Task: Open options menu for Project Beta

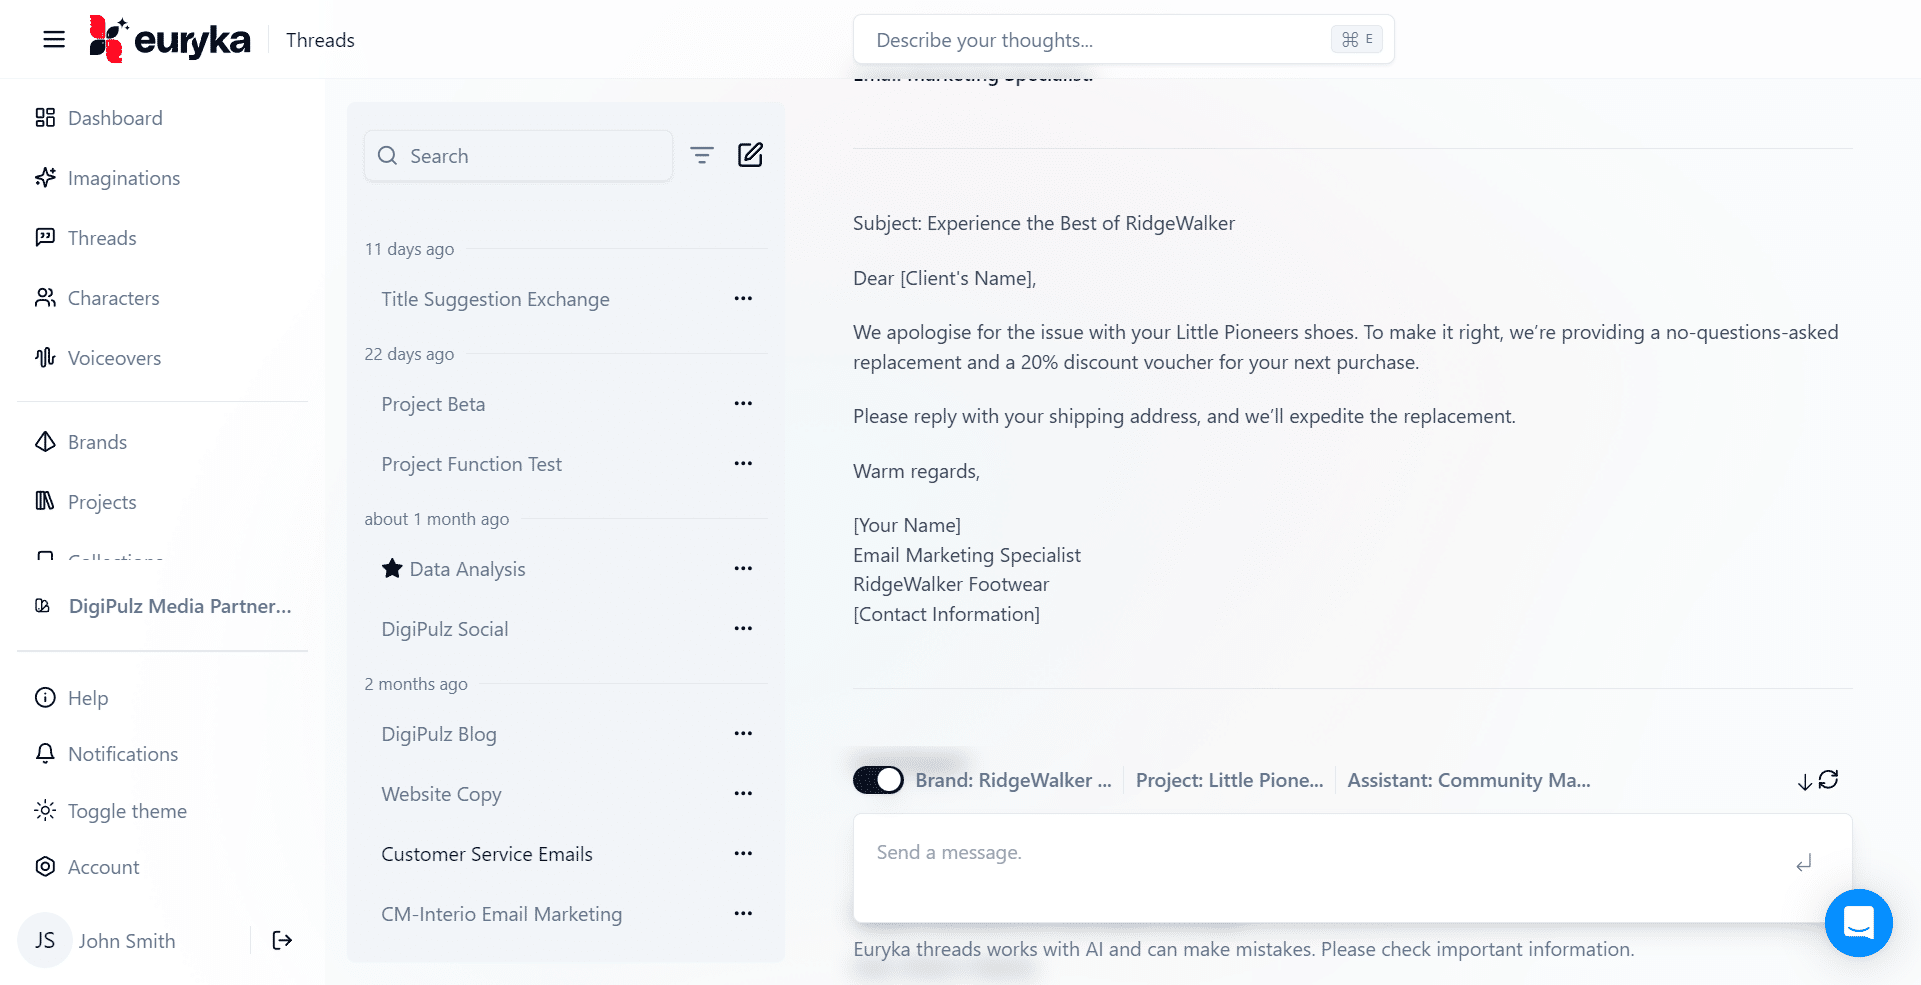Action: (743, 403)
